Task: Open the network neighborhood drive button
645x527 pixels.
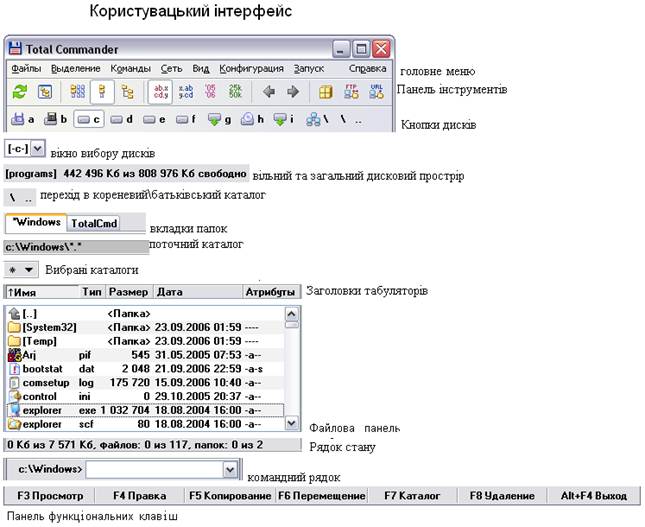Action: pos(317,119)
